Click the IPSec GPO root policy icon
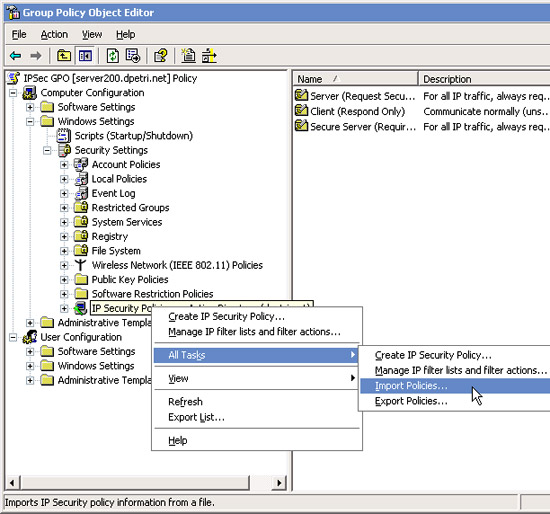The image size is (550, 514). [x=14, y=78]
